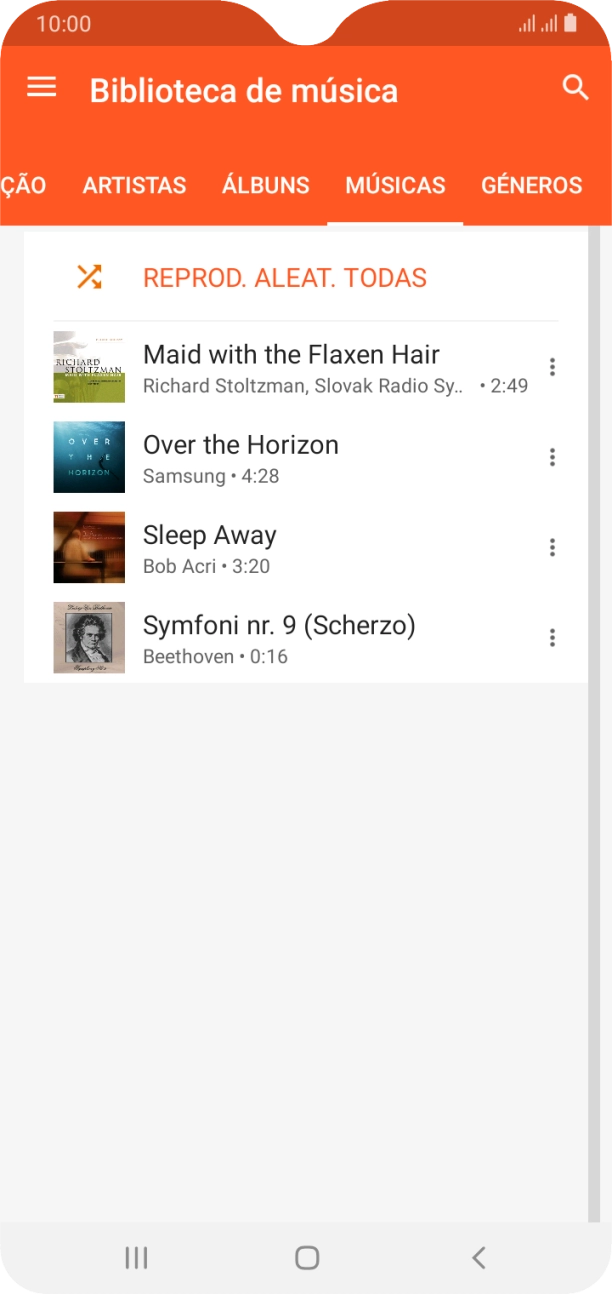This screenshot has height=1294, width=612.
Task: Select the MÚSICAS tab
Action: point(395,185)
